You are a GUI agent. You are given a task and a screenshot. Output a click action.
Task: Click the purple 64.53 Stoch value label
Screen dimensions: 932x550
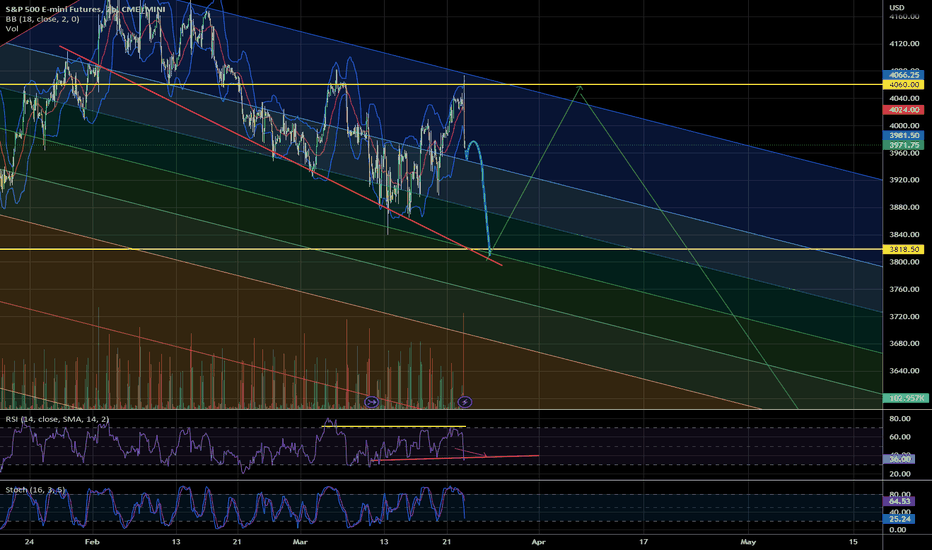899,502
